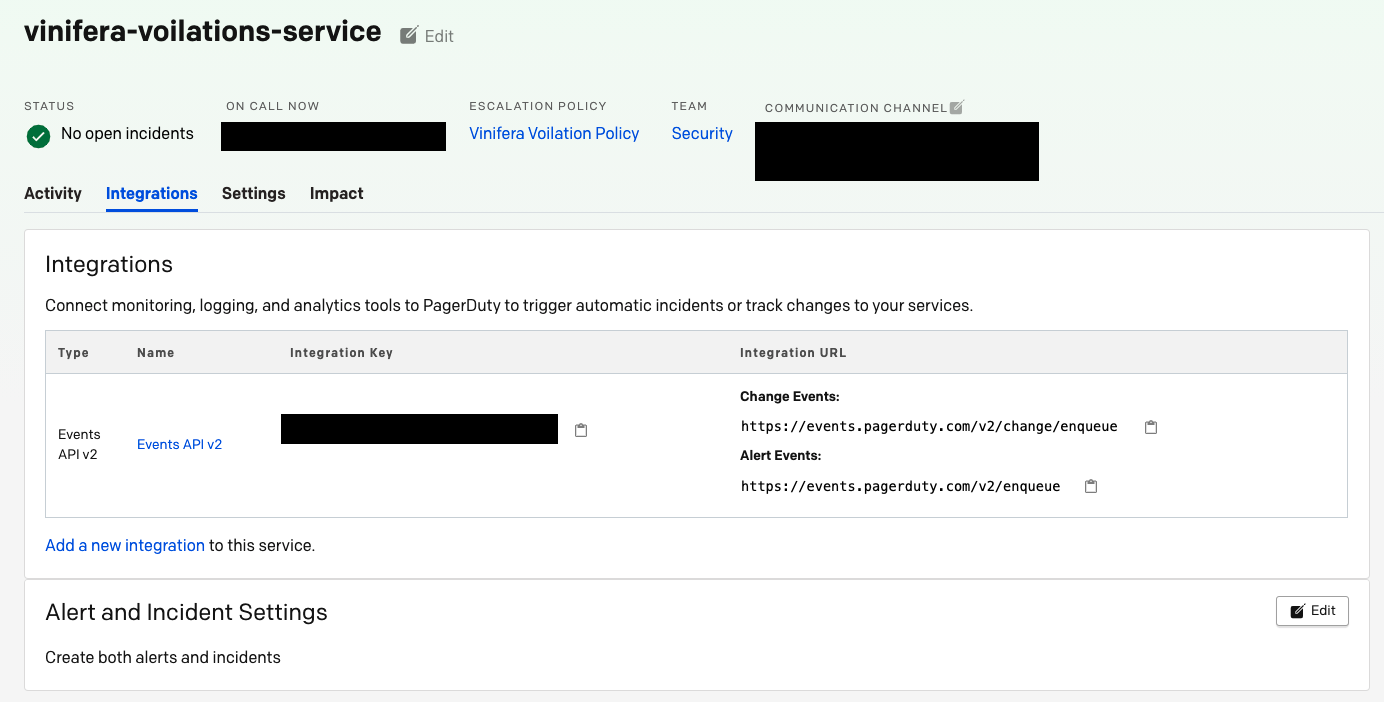Image resolution: width=1384 pixels, height=702 pixels.
Task: Click the Events API v2 type cell
Action: tap(79, 445)
